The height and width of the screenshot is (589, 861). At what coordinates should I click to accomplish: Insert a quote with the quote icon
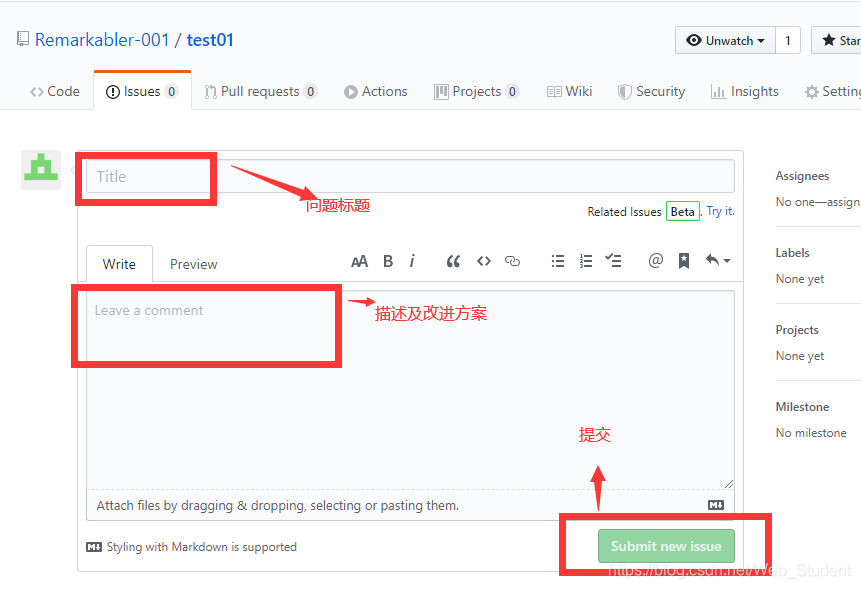tap(453, 261)
